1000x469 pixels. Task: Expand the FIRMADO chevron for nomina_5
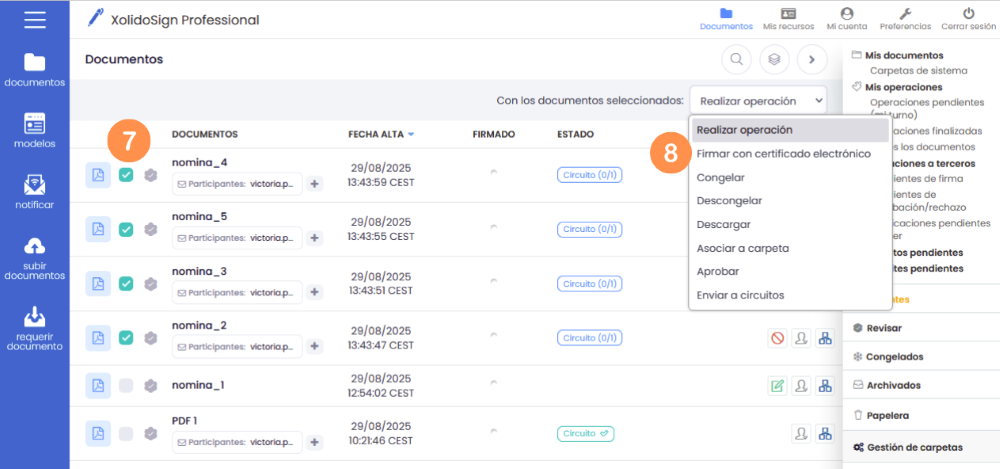[493, 226]
